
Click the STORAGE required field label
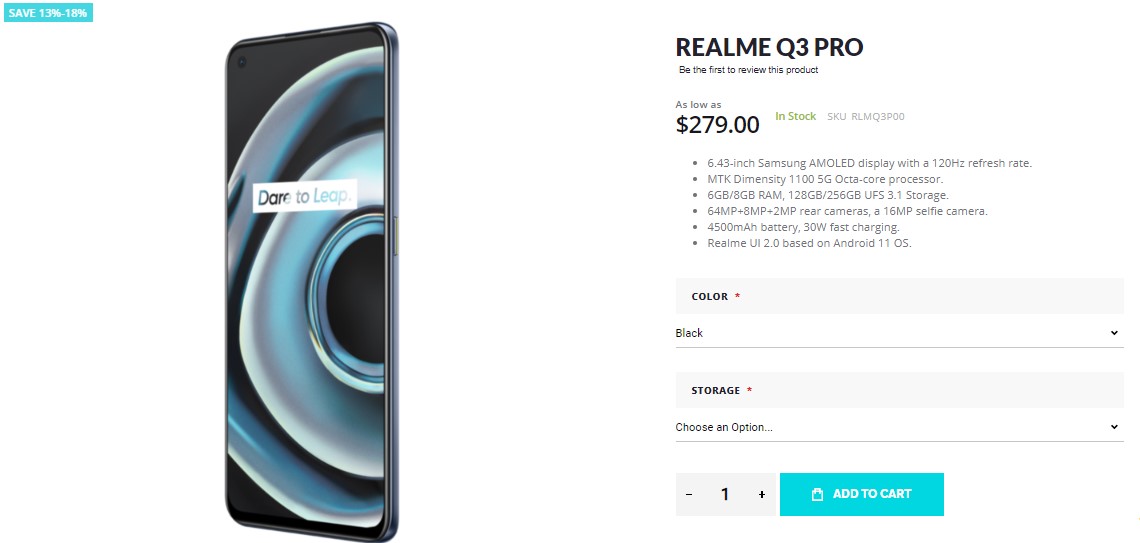point(716,391)
